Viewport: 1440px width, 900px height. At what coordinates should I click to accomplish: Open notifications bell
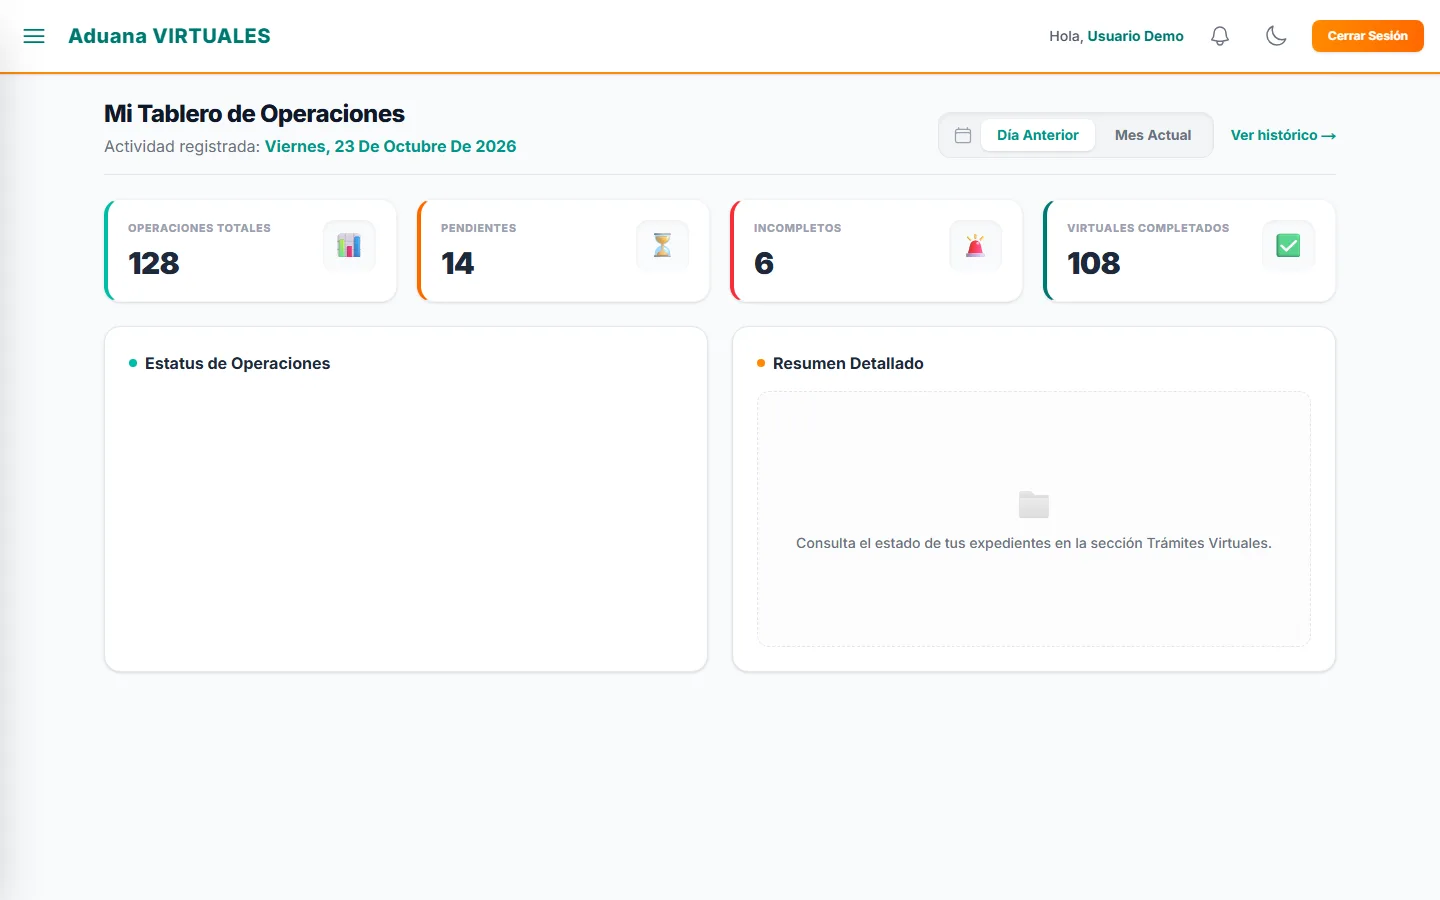pyautogui.click(x=1220, y=36)
